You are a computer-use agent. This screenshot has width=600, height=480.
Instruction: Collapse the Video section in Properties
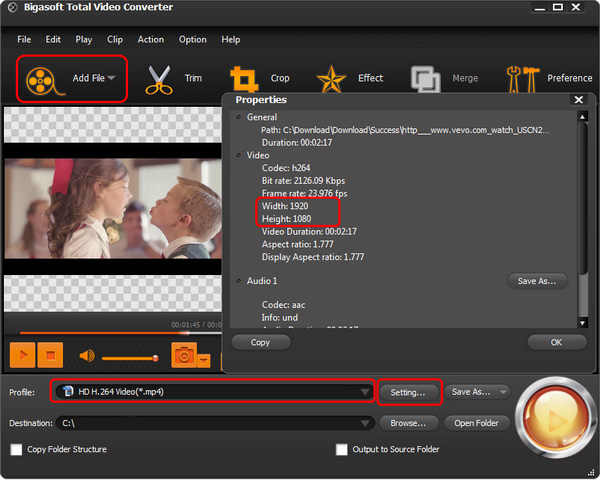coord(239,155)
